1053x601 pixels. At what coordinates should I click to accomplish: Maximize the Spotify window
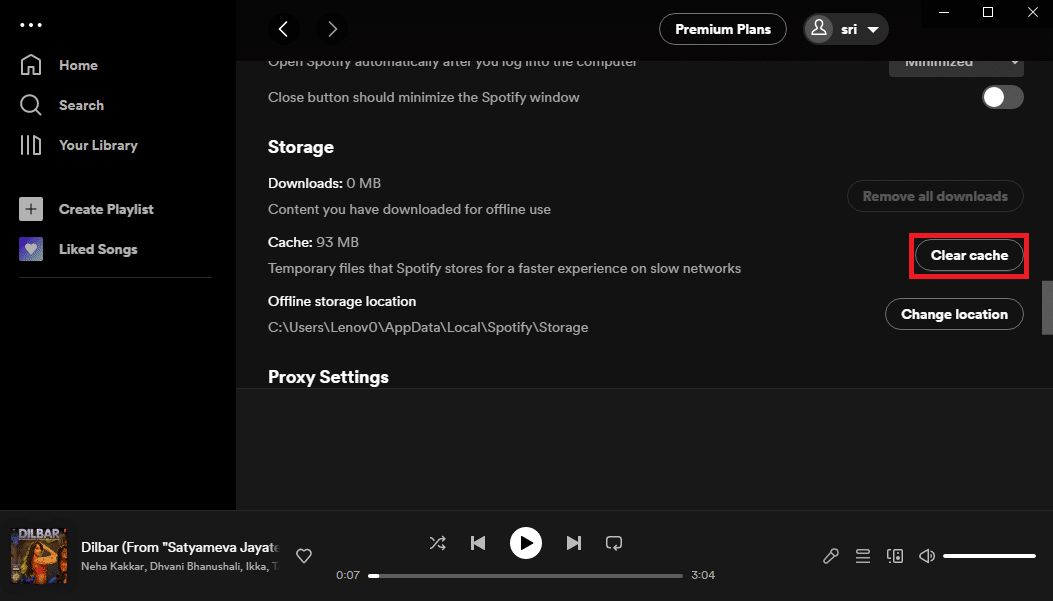pos(988,12)
